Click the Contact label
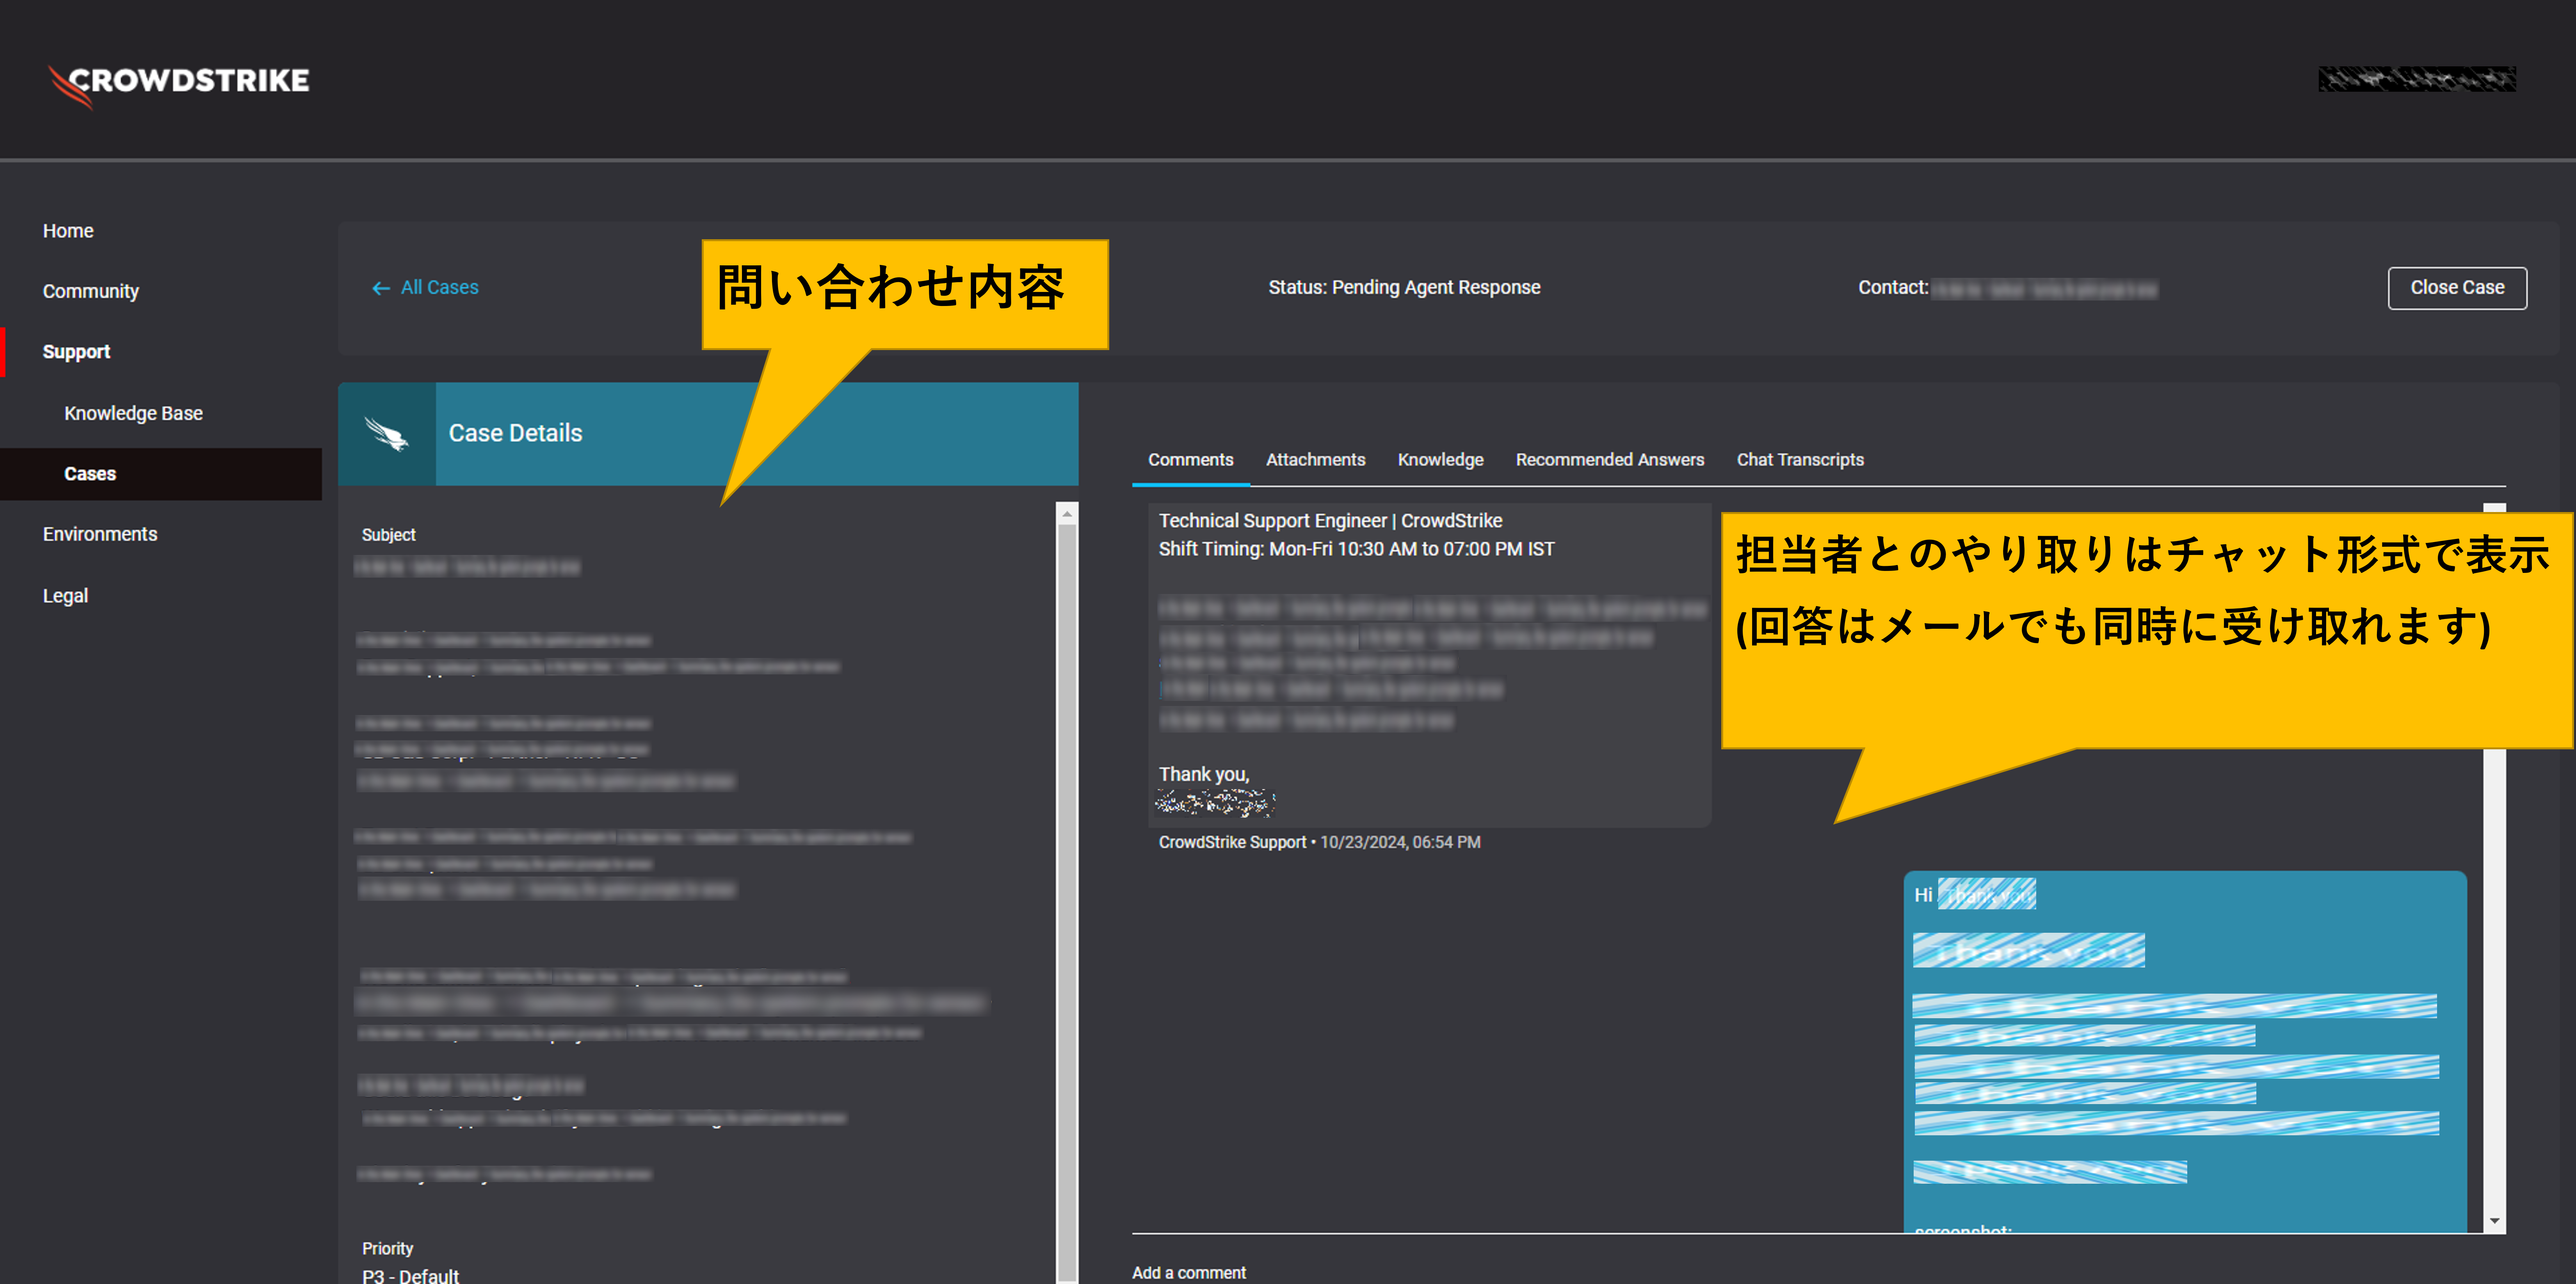The height and width of the screenshot is (1284, 2576). [1893, 288]
